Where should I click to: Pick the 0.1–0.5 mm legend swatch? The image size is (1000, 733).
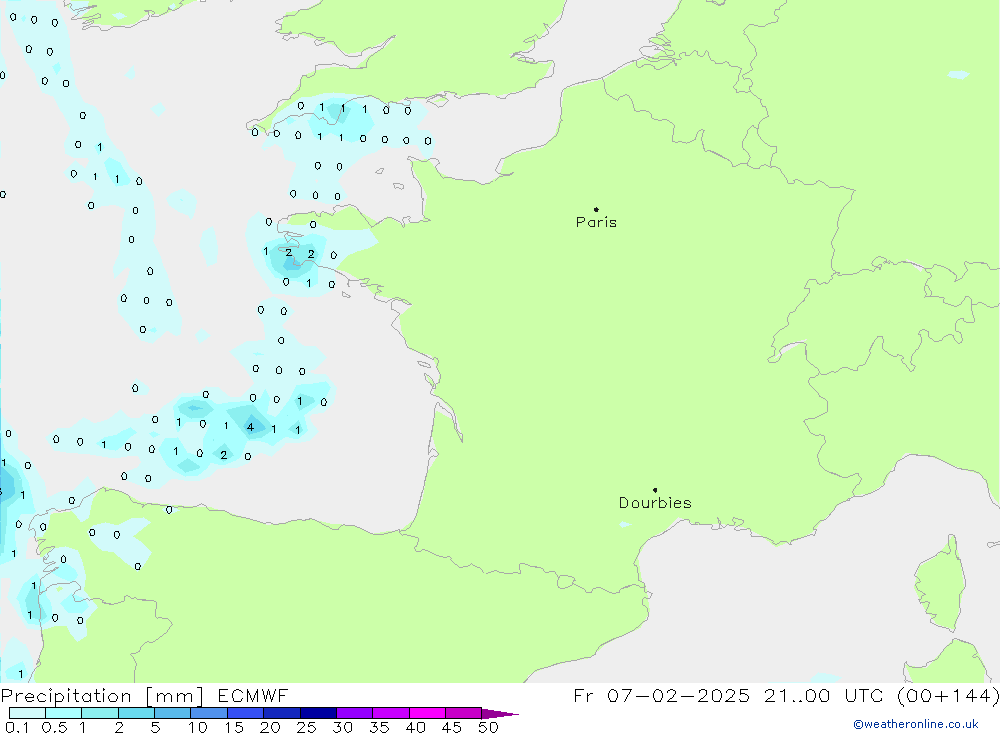pos(27,713)
